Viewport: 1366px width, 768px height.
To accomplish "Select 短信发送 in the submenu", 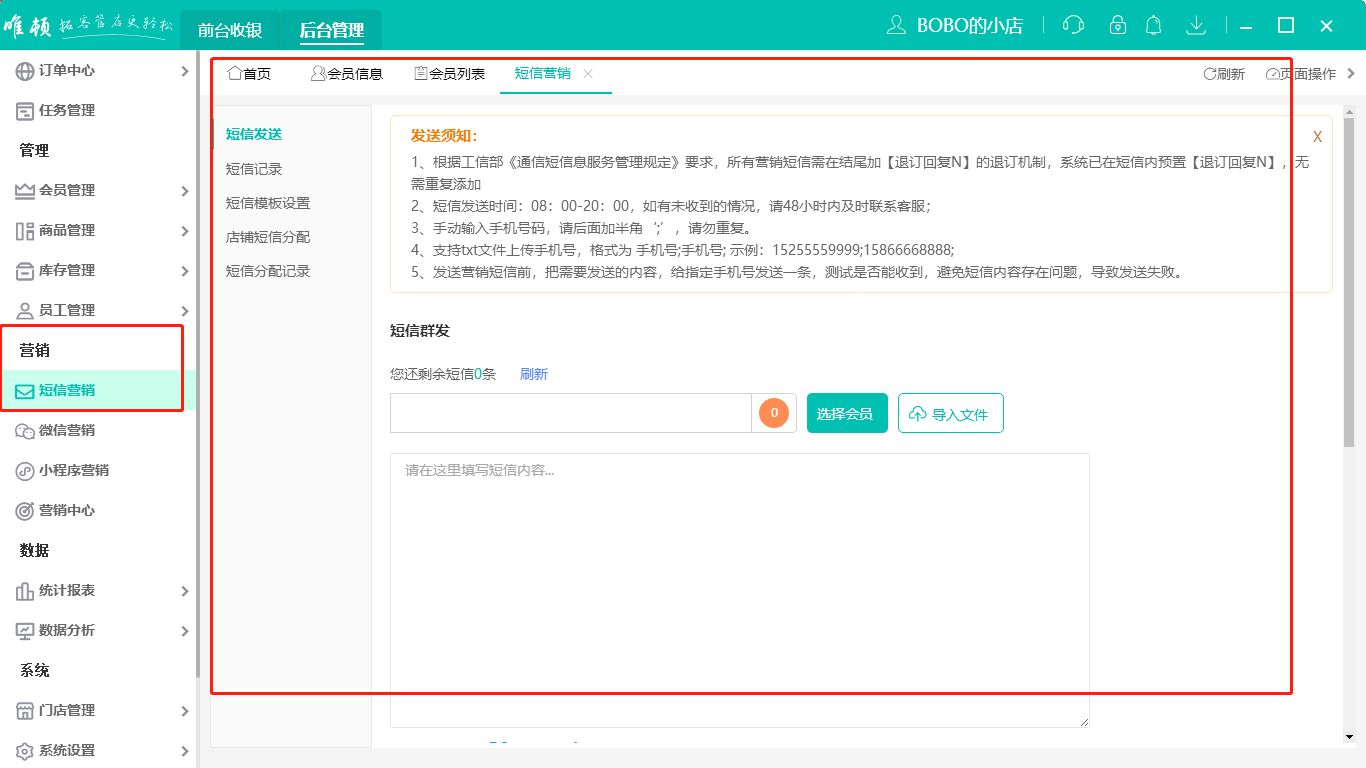I will pyautogui.click(x=254, y=134).
